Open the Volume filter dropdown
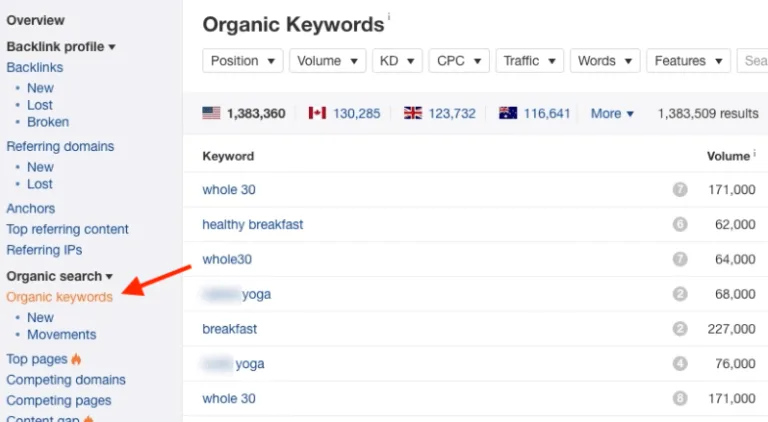This screenshot has width=768, height=422. pyautogui.click(x=327, y=61)
